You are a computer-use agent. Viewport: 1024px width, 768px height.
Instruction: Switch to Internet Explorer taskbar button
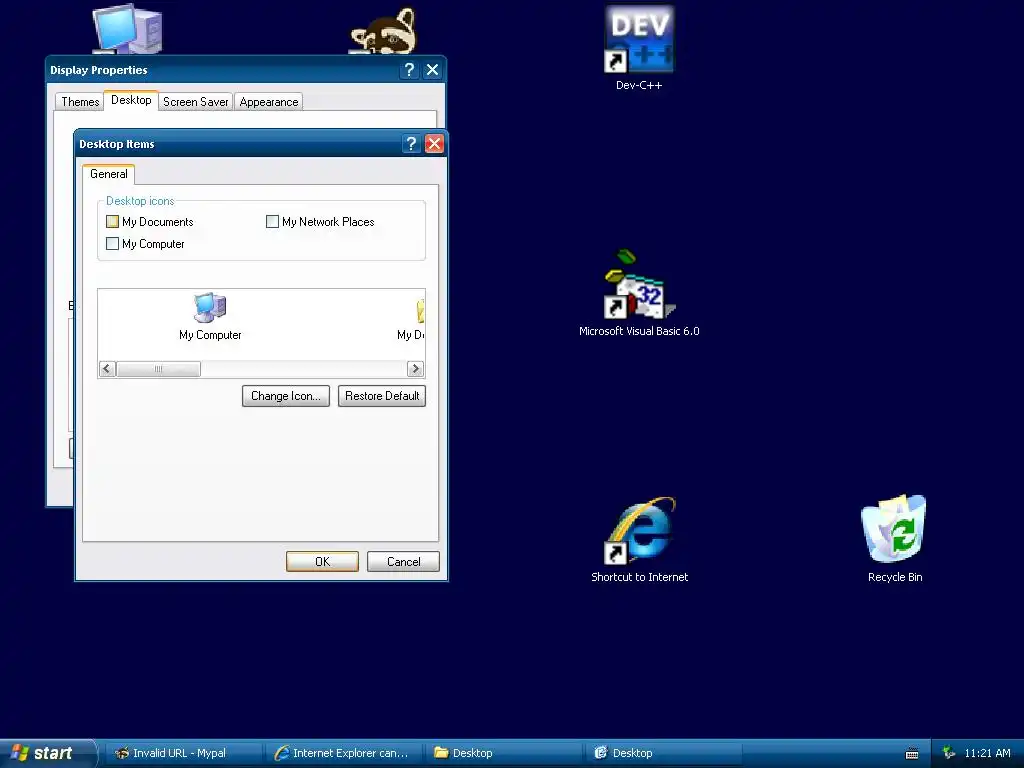(344, 754)
